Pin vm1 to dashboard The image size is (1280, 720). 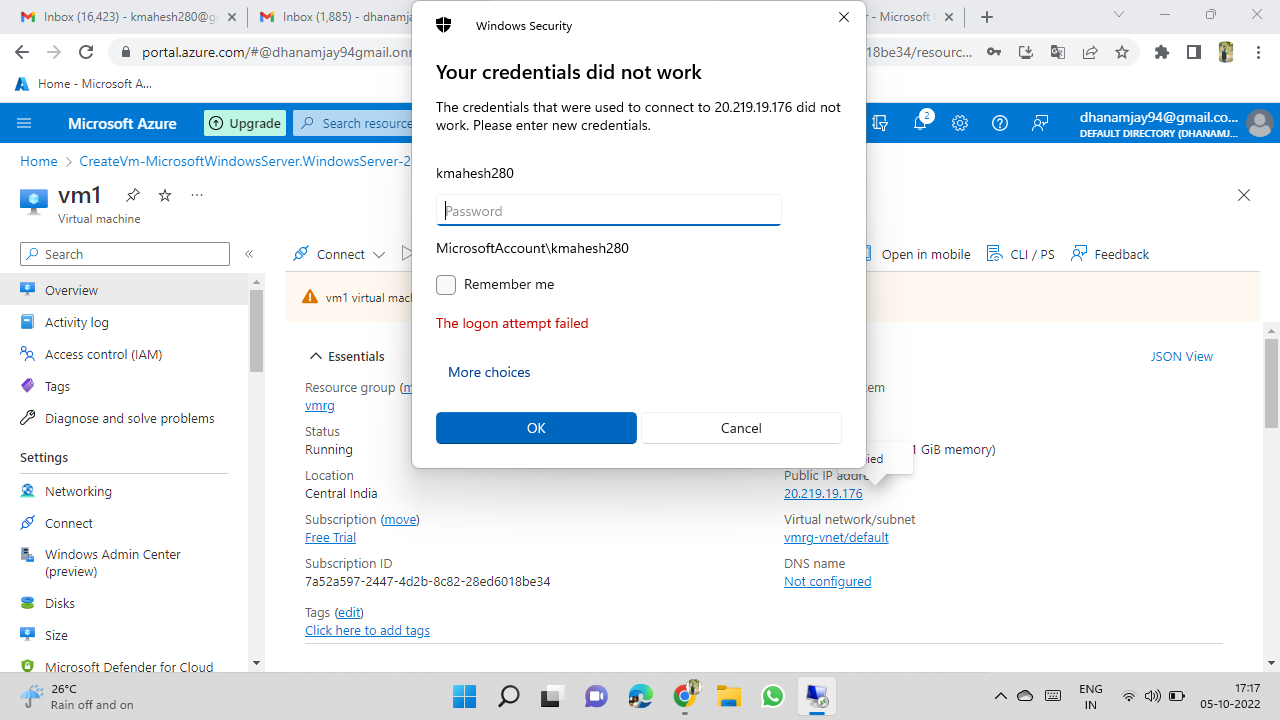132,196
